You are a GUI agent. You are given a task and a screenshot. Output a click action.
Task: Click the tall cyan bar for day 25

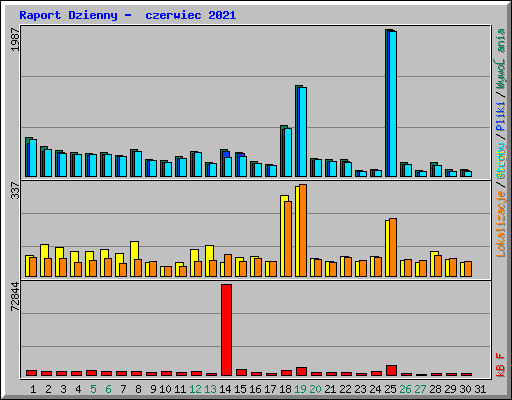(x=393, y=104)
